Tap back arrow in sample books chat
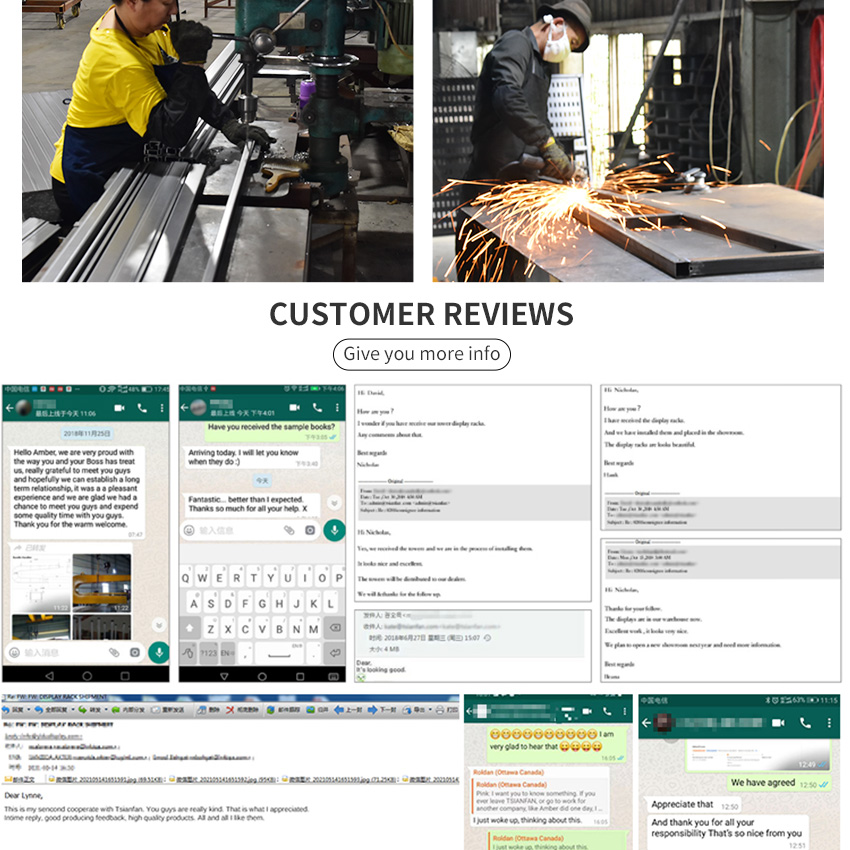The height and width of the screenshot is (850, 850). (184, 407)
